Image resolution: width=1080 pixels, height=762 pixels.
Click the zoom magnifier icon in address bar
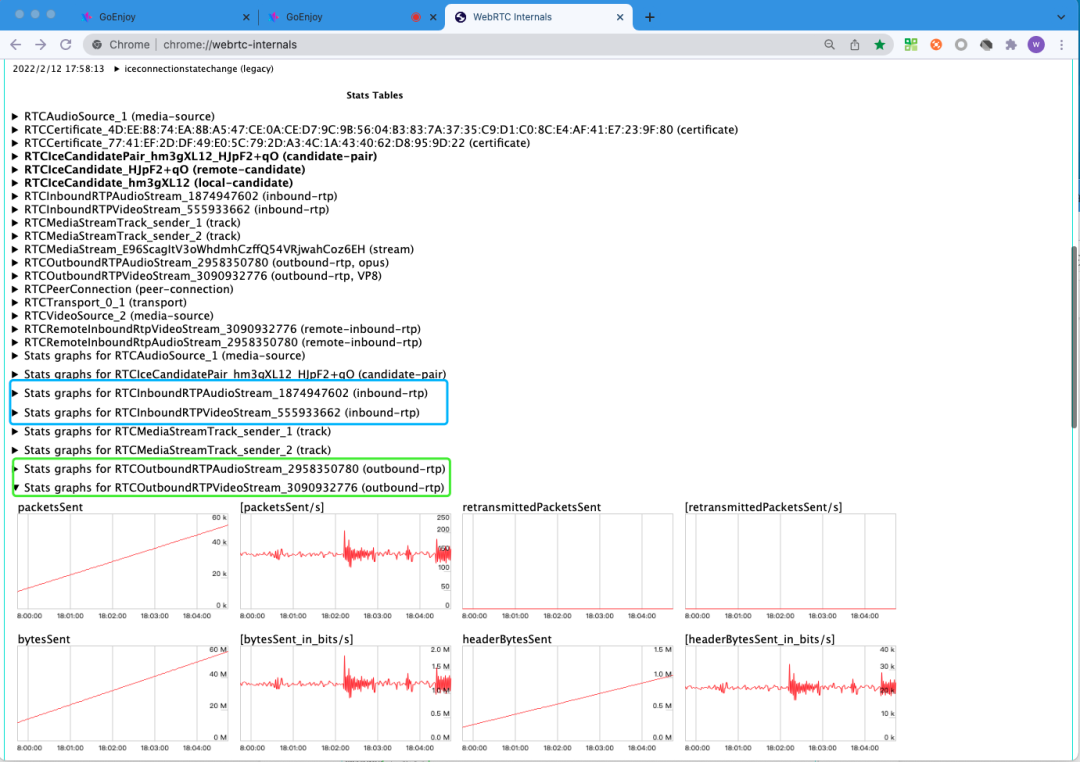830,45
